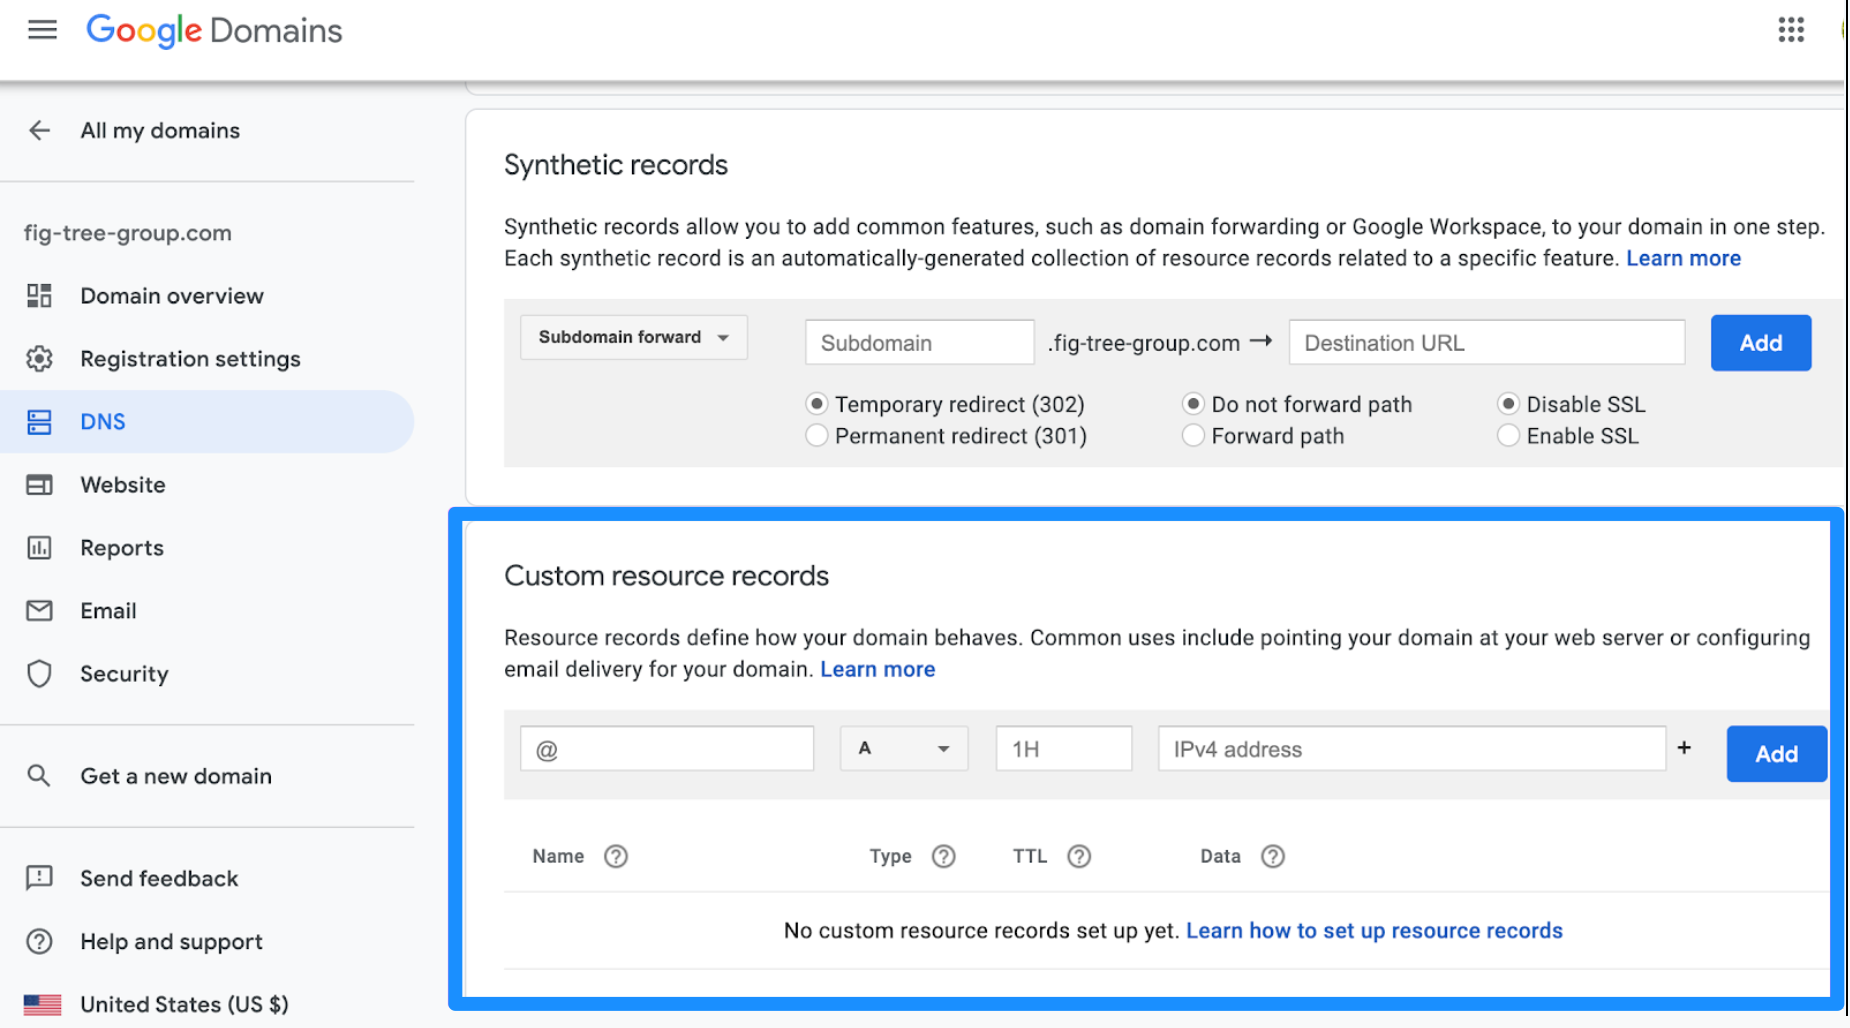The image size is (1850, 1028).
Task: Open United States (US $) region selector
Action: pyautogui.click(x=156, y=1004)
